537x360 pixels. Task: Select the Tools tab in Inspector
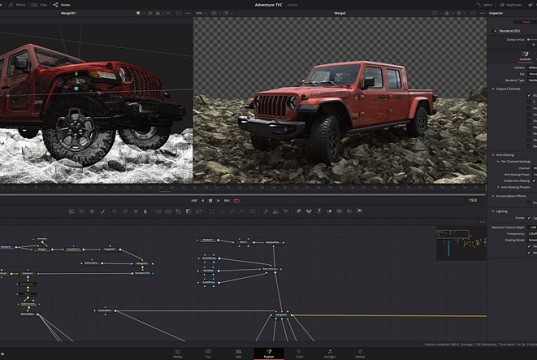coord(526,22)
